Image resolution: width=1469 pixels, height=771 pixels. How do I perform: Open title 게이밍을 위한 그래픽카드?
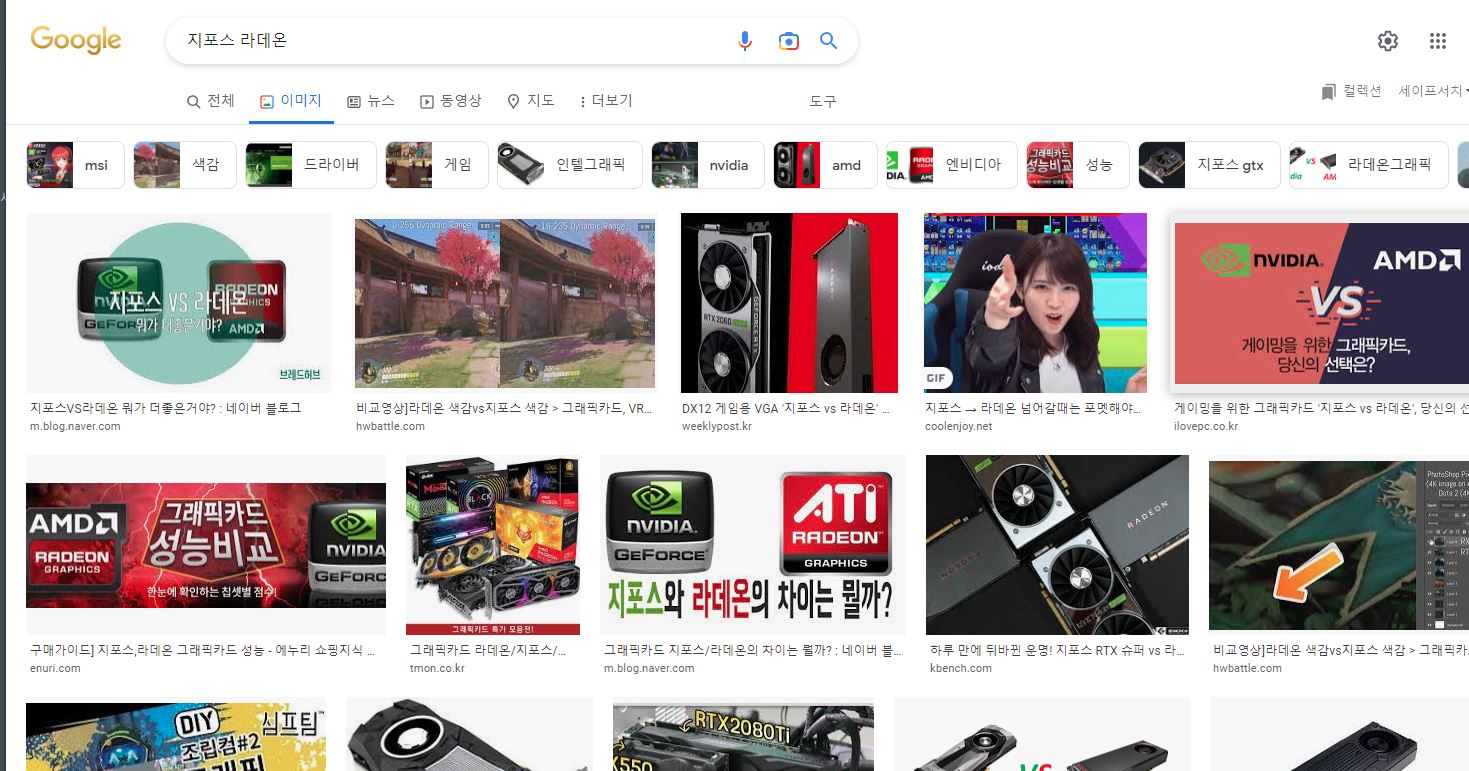(x=1321, y=408)
